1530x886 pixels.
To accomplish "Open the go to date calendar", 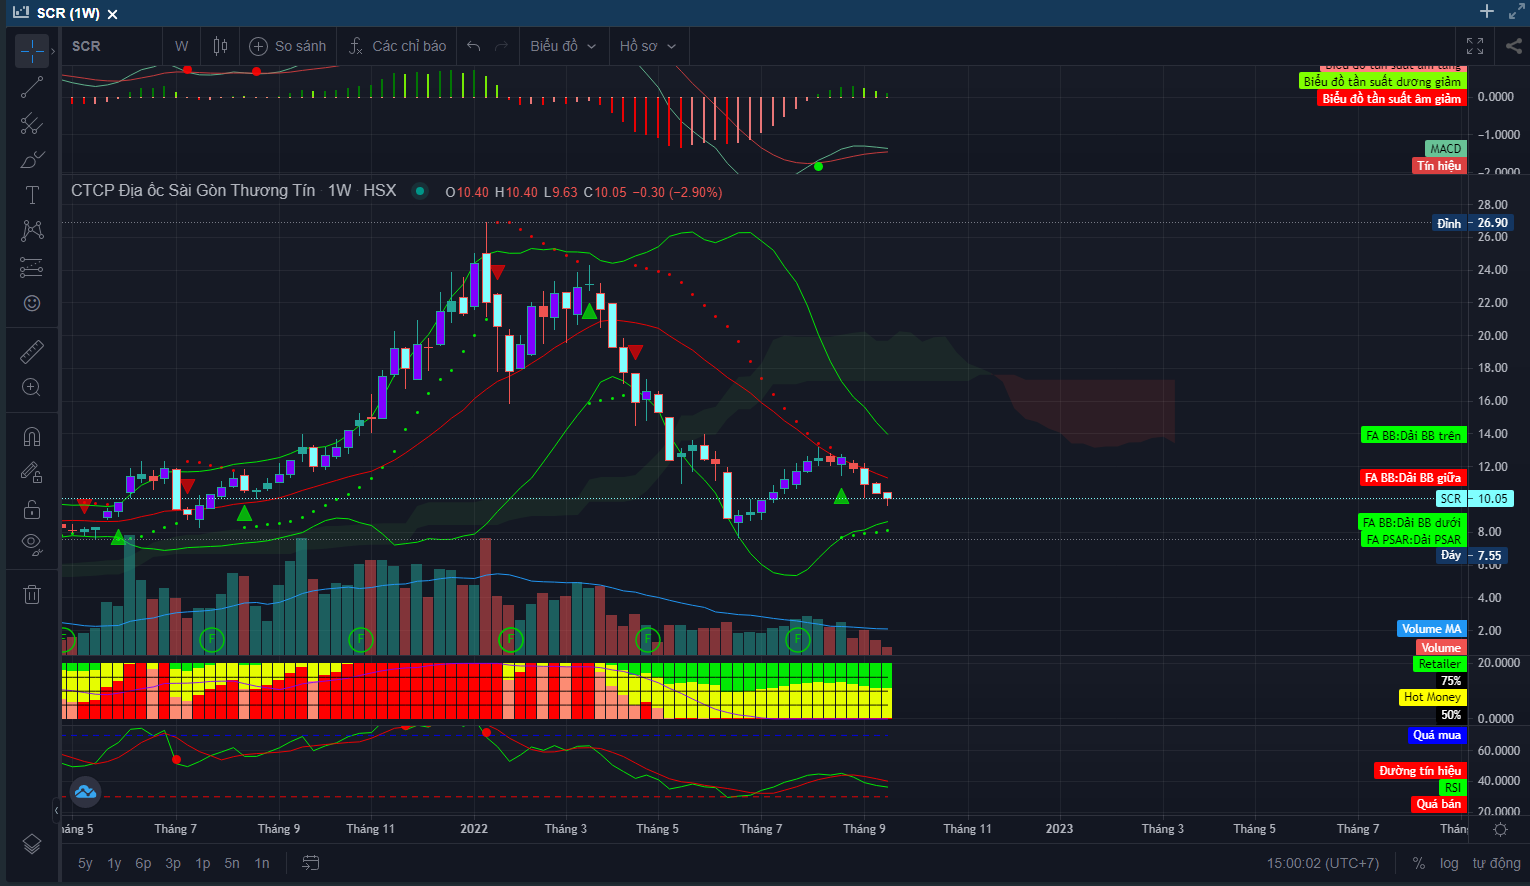I will pos(311,863).
